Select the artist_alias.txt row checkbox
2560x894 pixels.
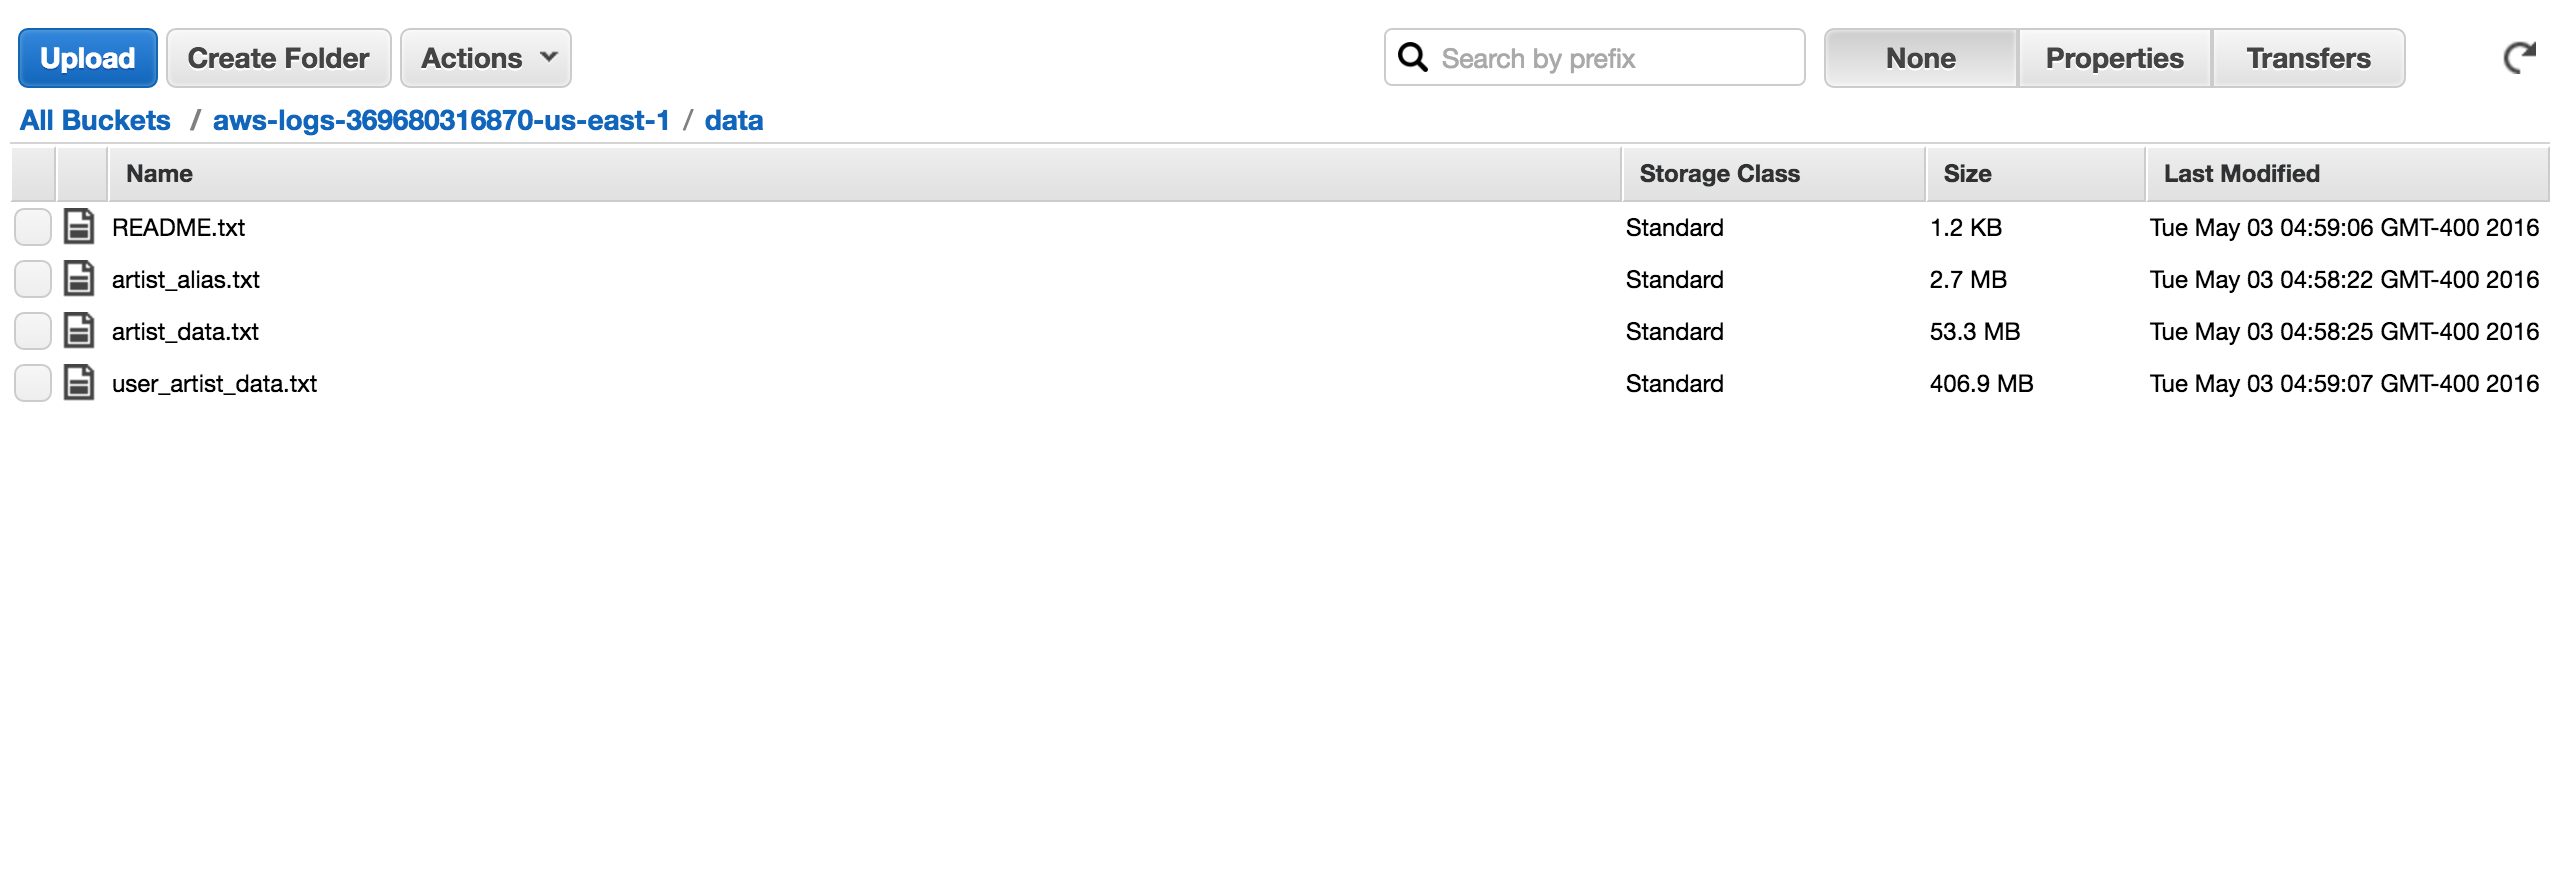(33, 279)
